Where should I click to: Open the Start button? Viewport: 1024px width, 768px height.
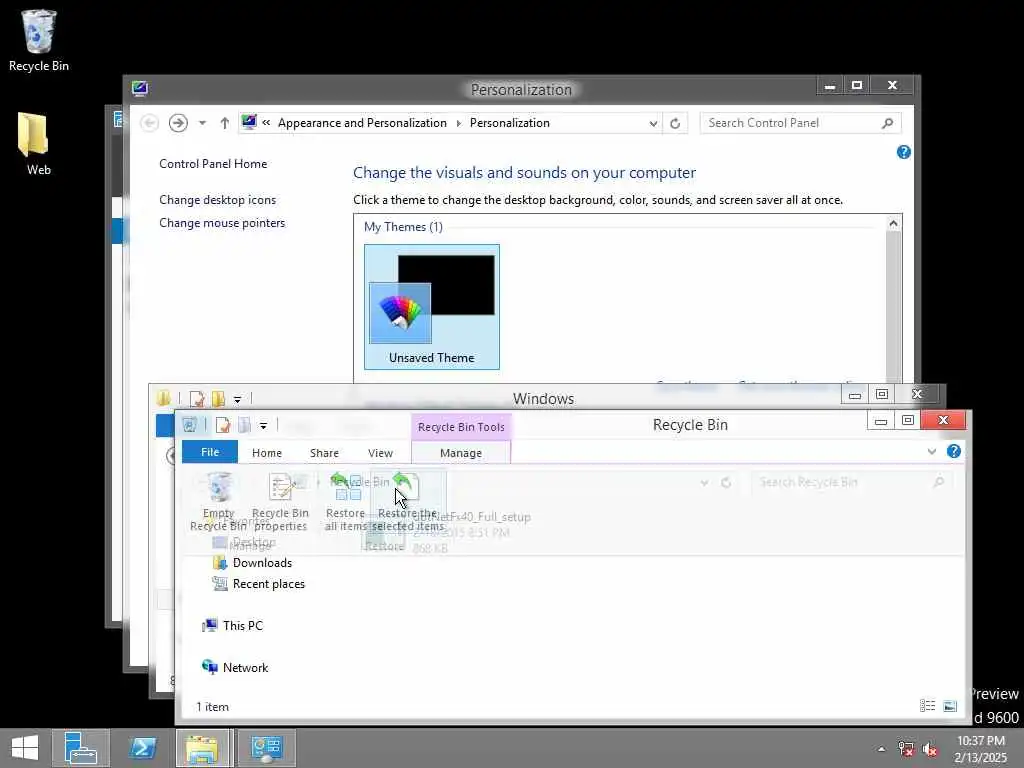click(25, 748)
